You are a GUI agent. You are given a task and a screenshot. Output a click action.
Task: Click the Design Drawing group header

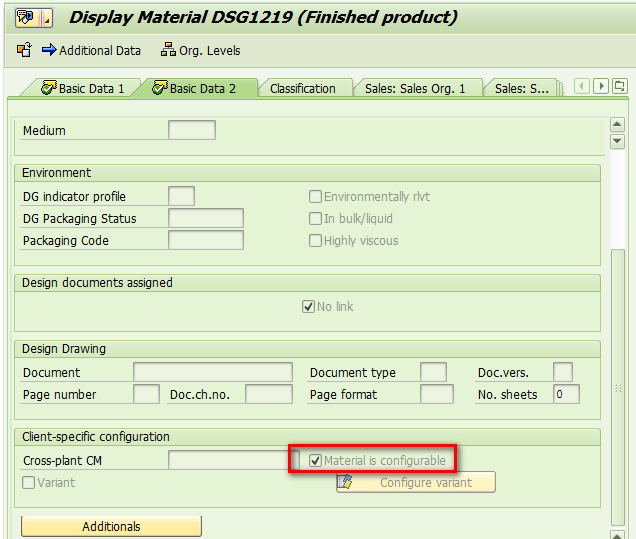(x=307, y=349)
